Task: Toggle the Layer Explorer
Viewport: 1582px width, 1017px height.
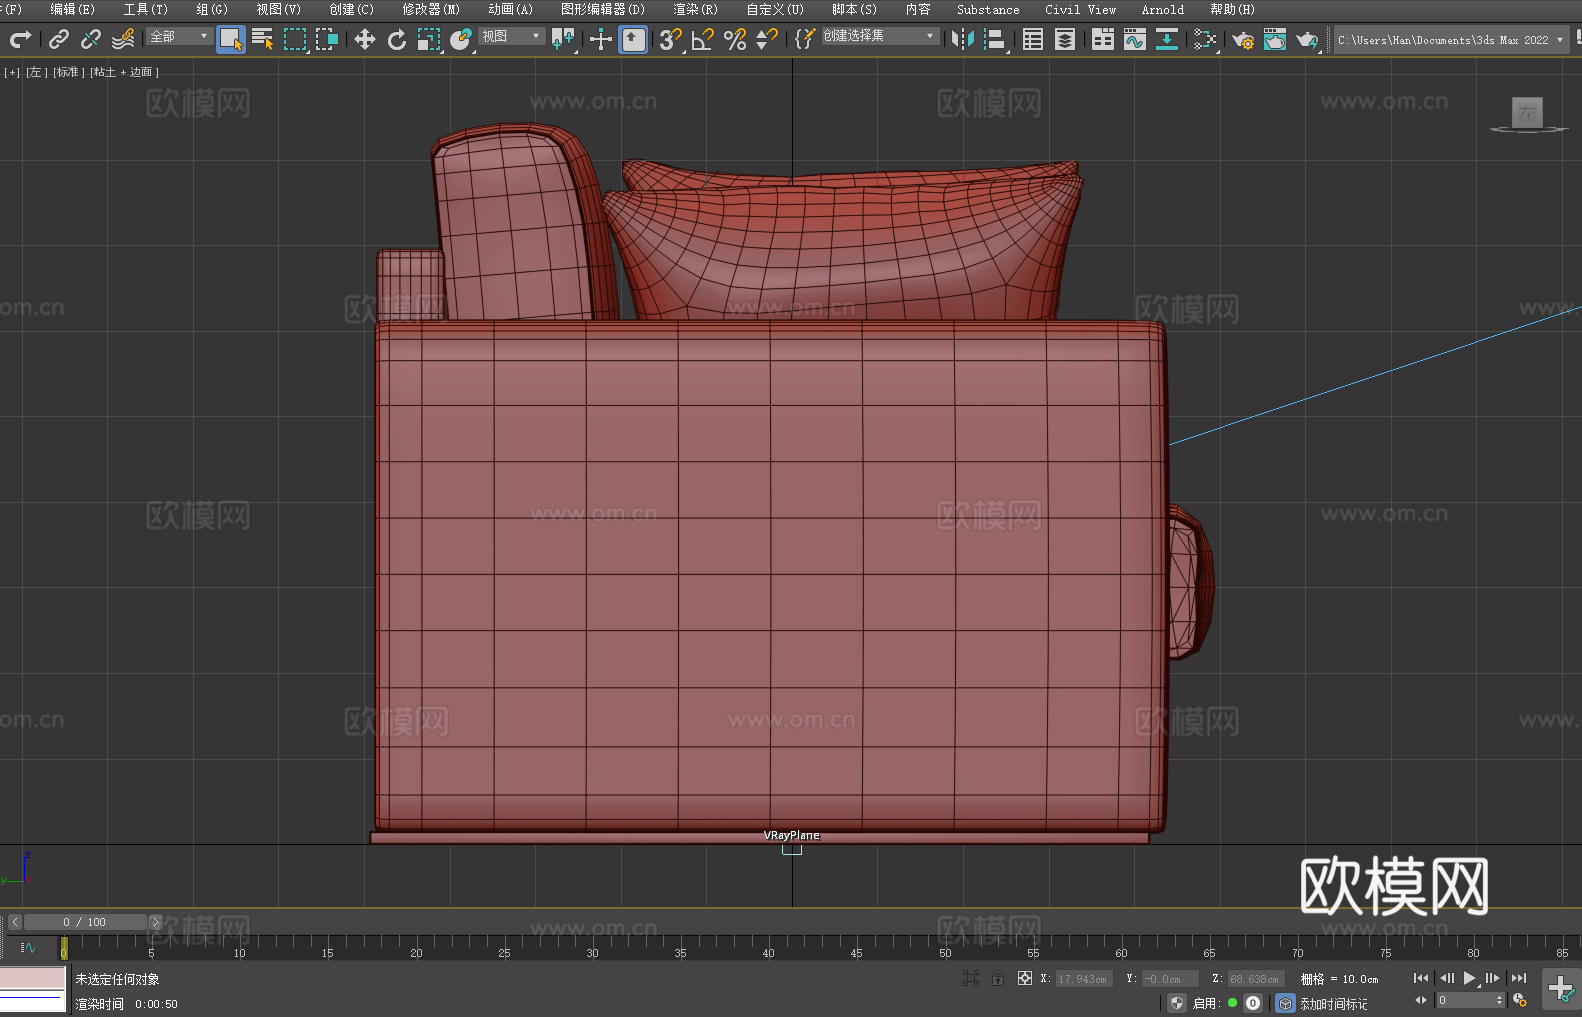Action: point(1065,39)
